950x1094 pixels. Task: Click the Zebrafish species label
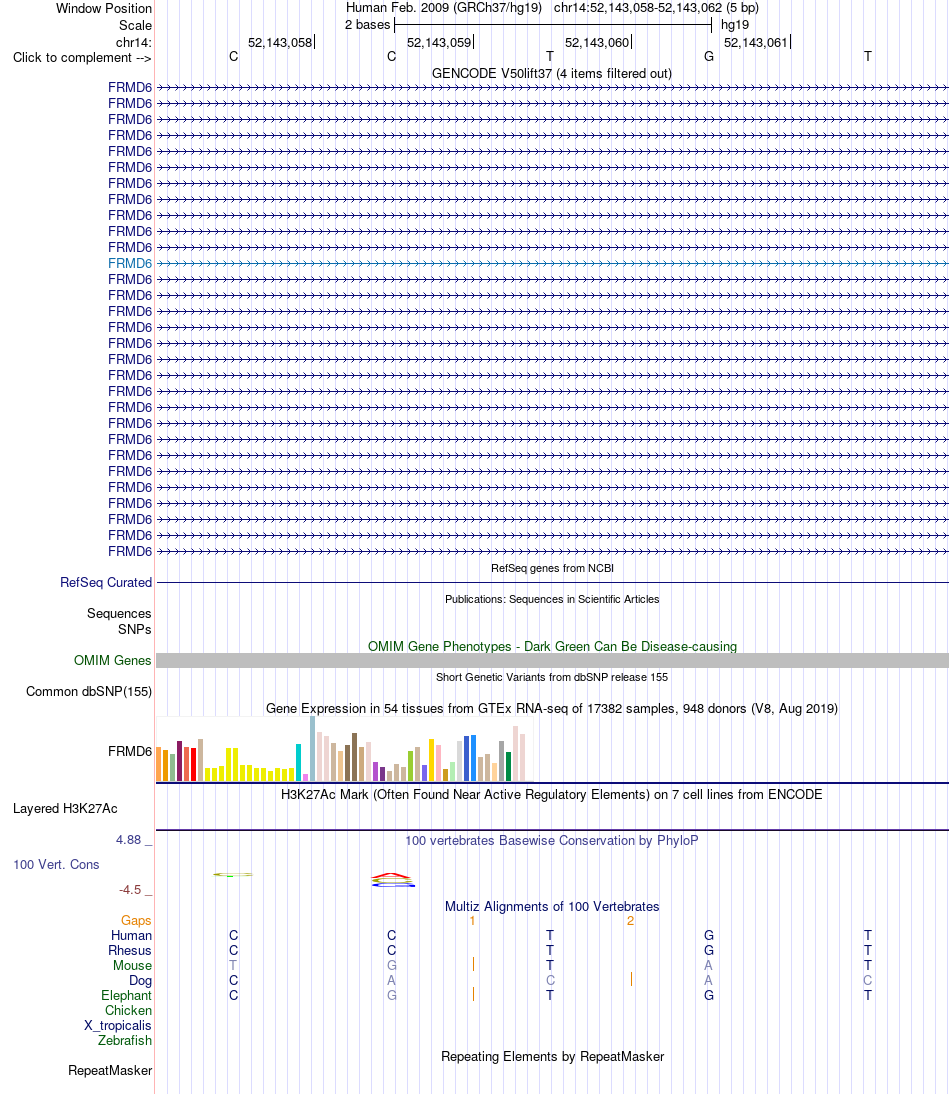[125, 1040]
